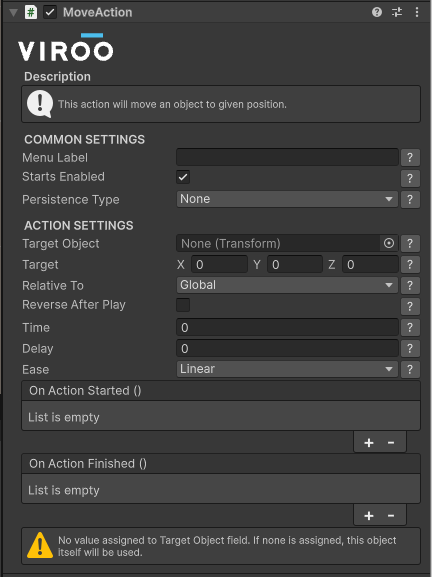Open the Ease dropdown set to Linear

tap(287, 369)
